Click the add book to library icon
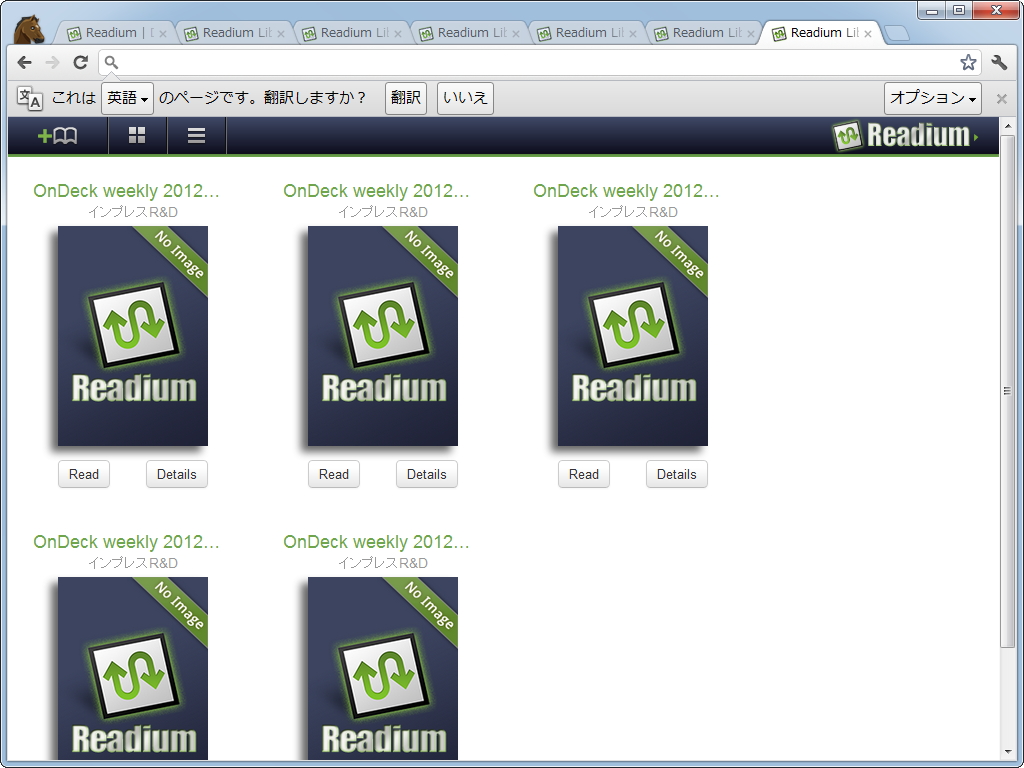 [57, 136]
